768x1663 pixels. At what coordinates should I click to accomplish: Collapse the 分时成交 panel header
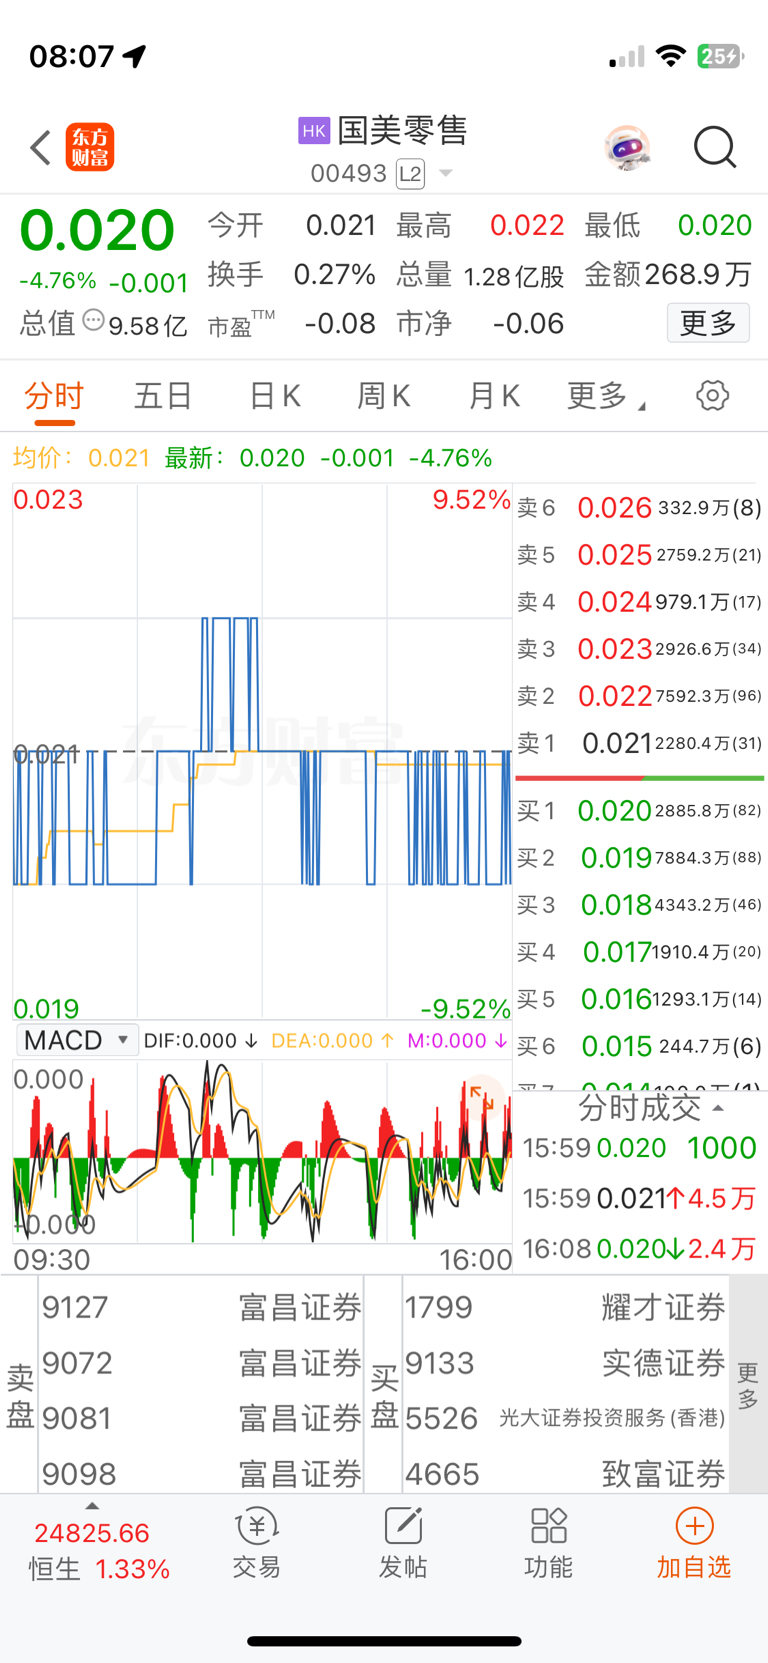(650, 1108)
